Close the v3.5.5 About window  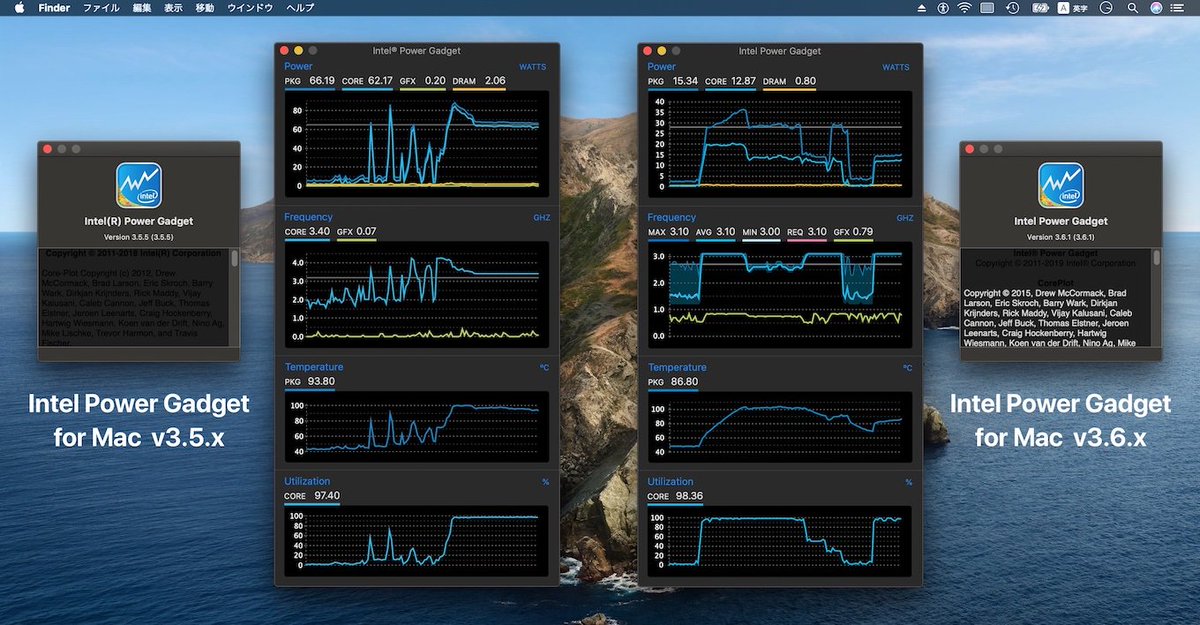coord(46,149)
